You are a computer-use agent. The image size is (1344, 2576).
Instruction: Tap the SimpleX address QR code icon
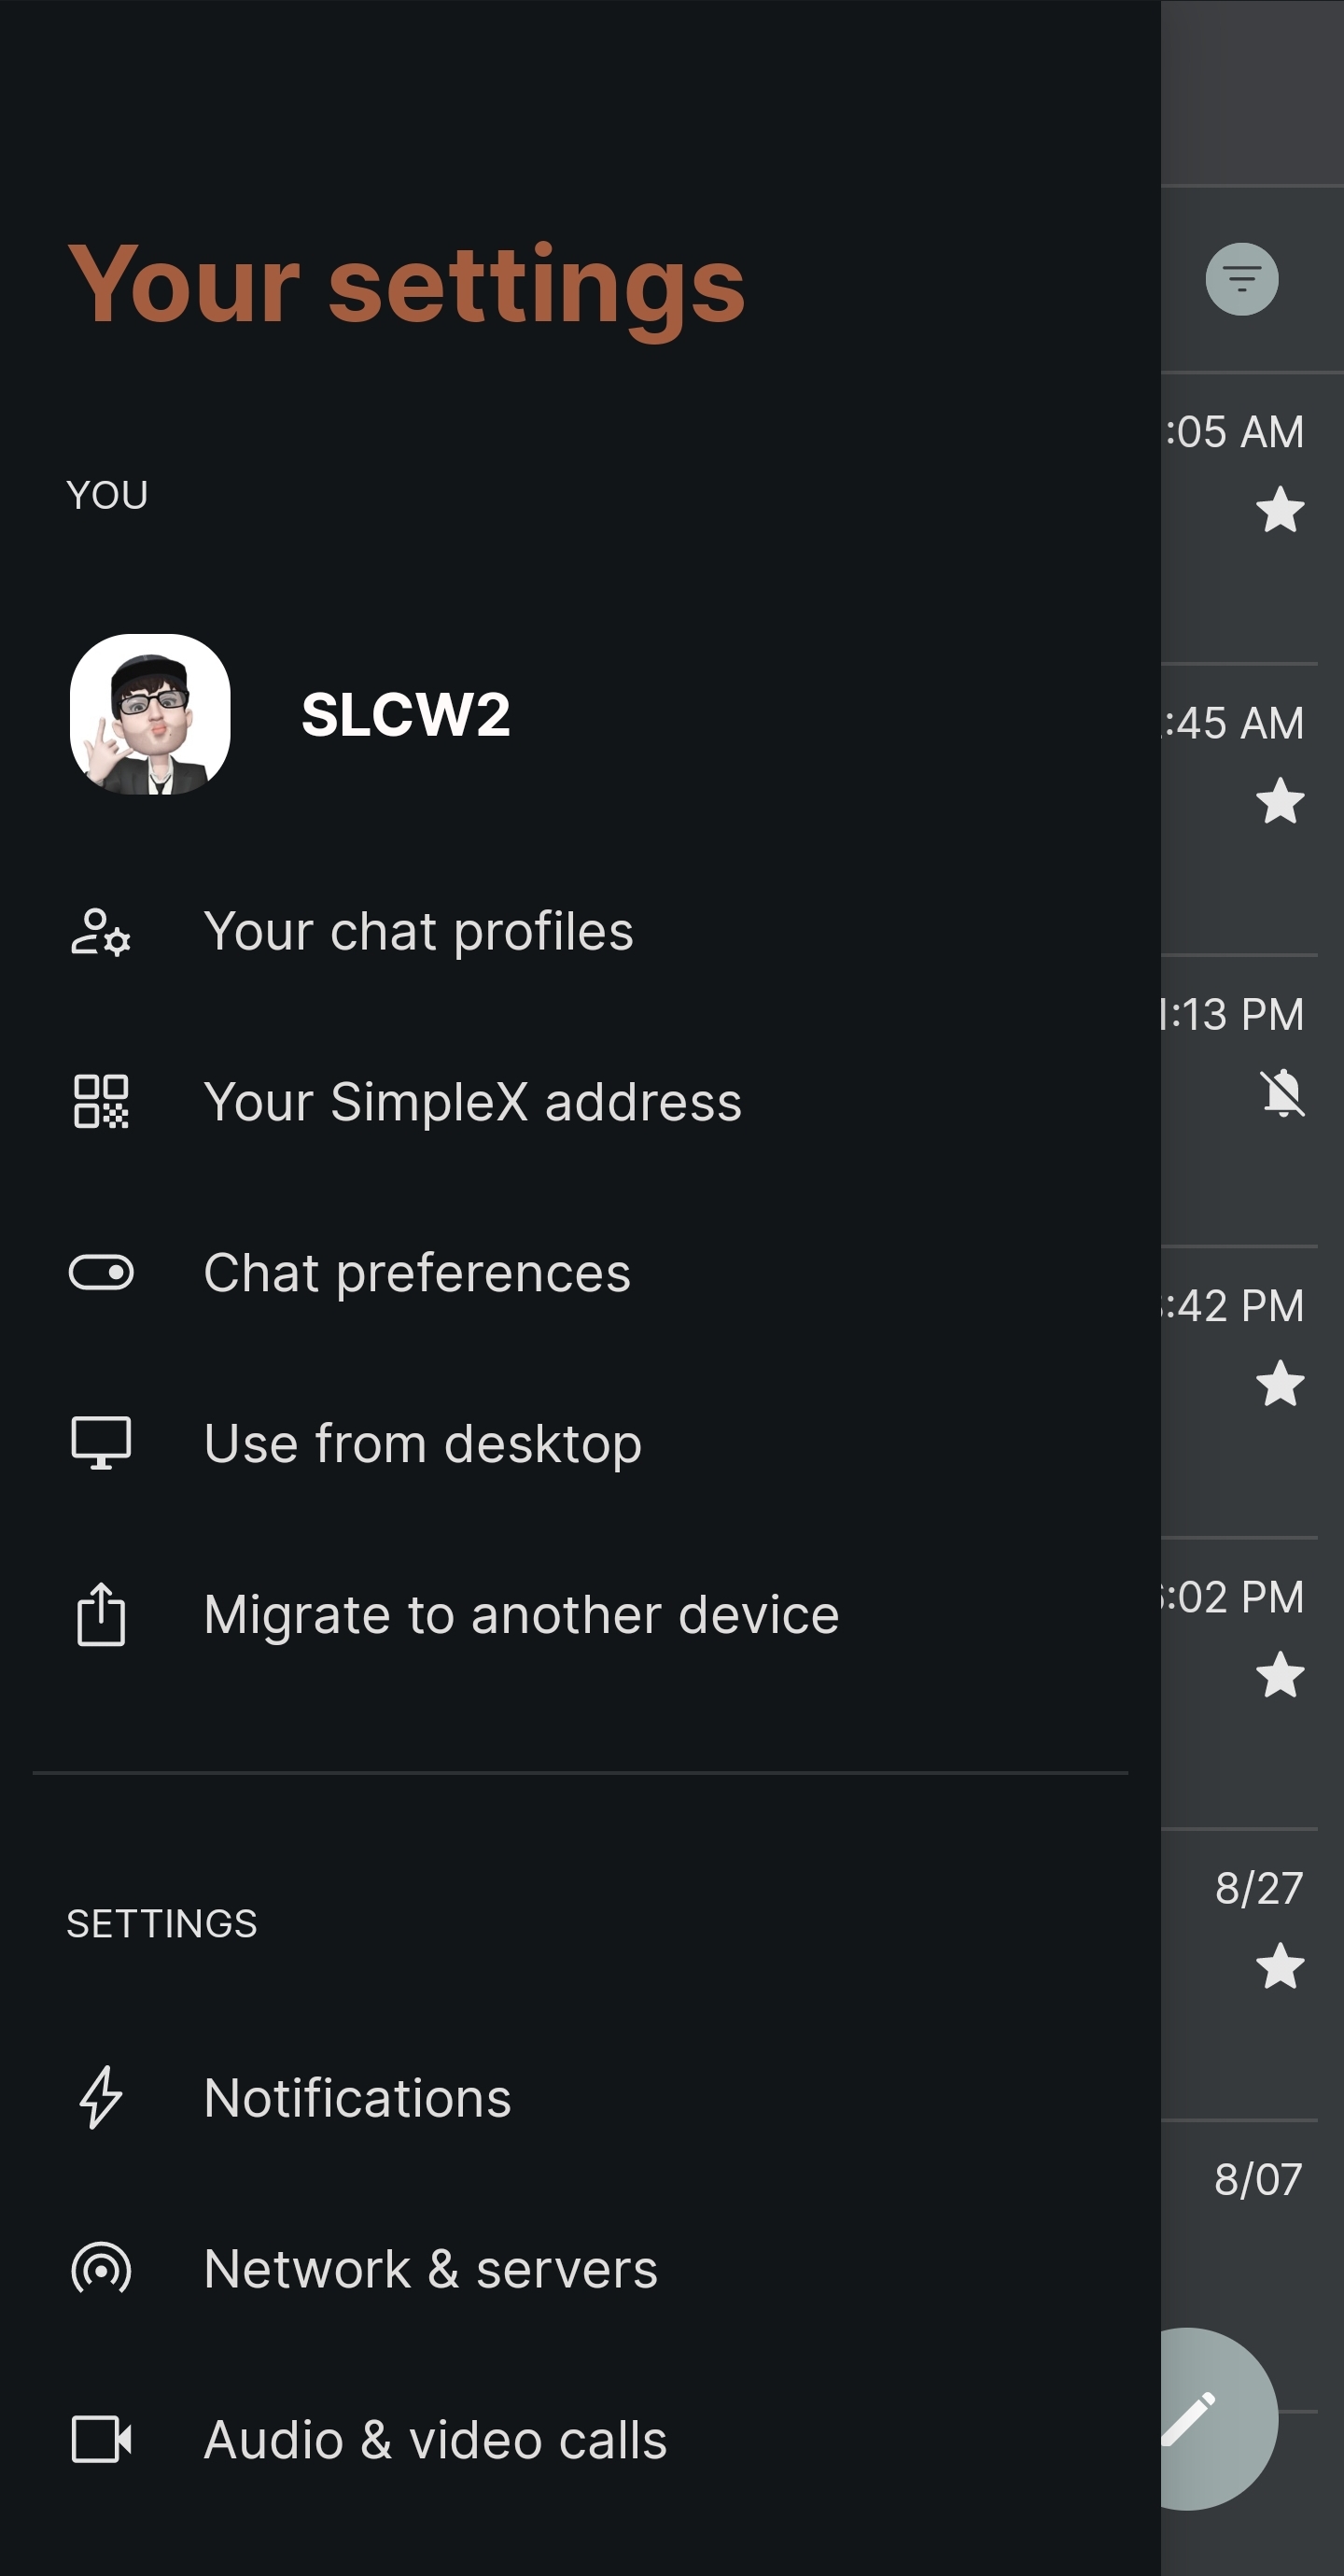[x=101, y=1102]
